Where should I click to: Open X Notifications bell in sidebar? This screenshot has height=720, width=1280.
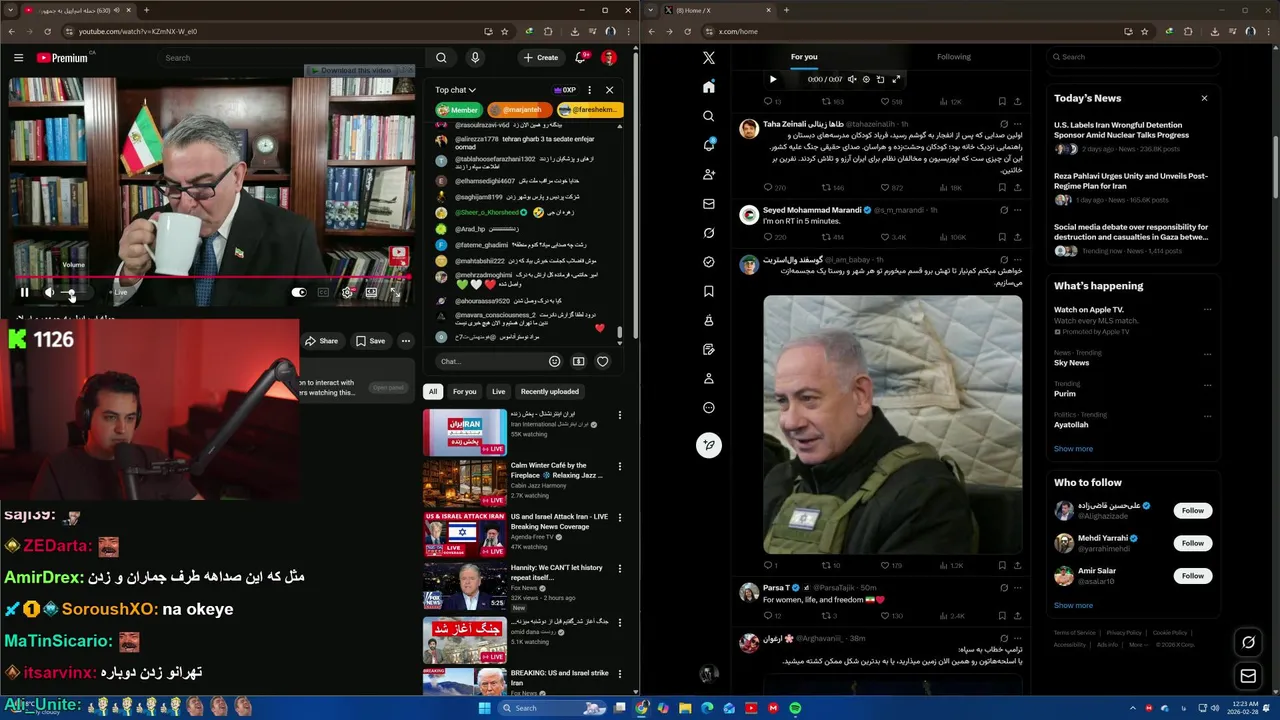[709, 145]
